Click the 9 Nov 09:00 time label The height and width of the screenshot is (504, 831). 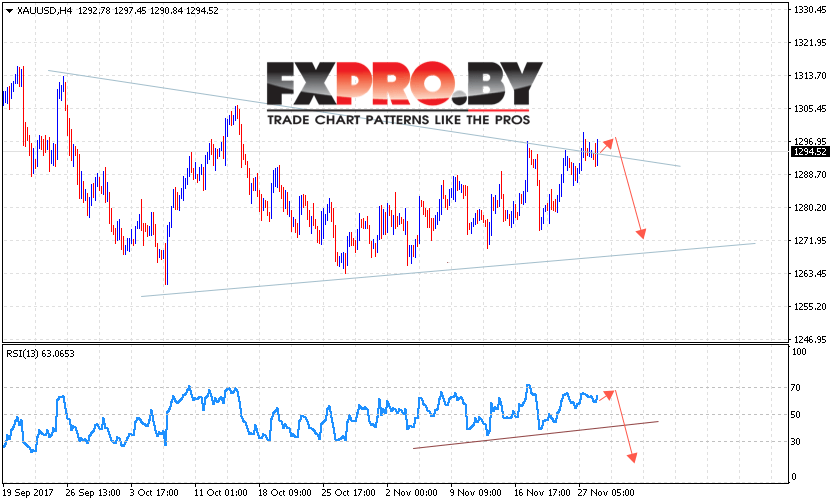click(x=475, y=493)
